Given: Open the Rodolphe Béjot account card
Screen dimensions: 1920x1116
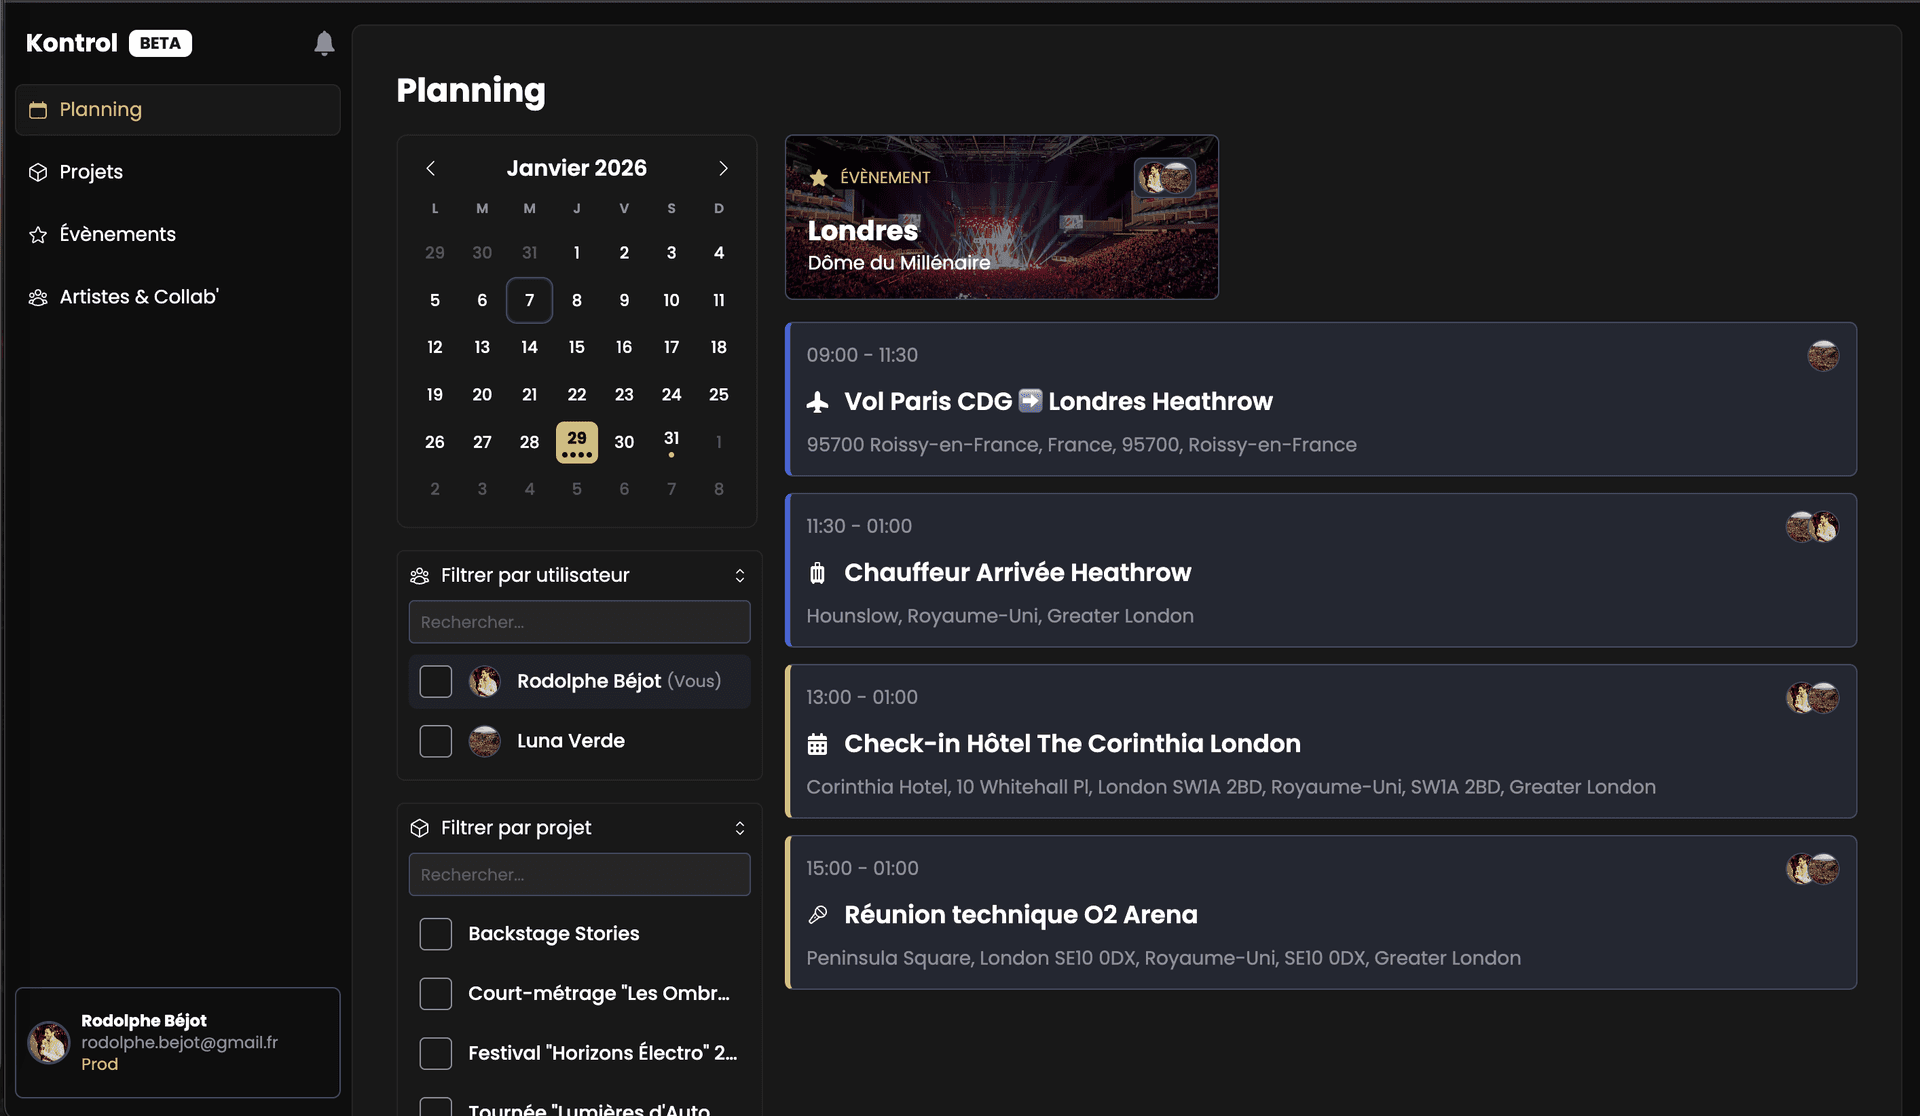Looking at the screenshot, I should pyautogui.click(x=178, y=1043).
